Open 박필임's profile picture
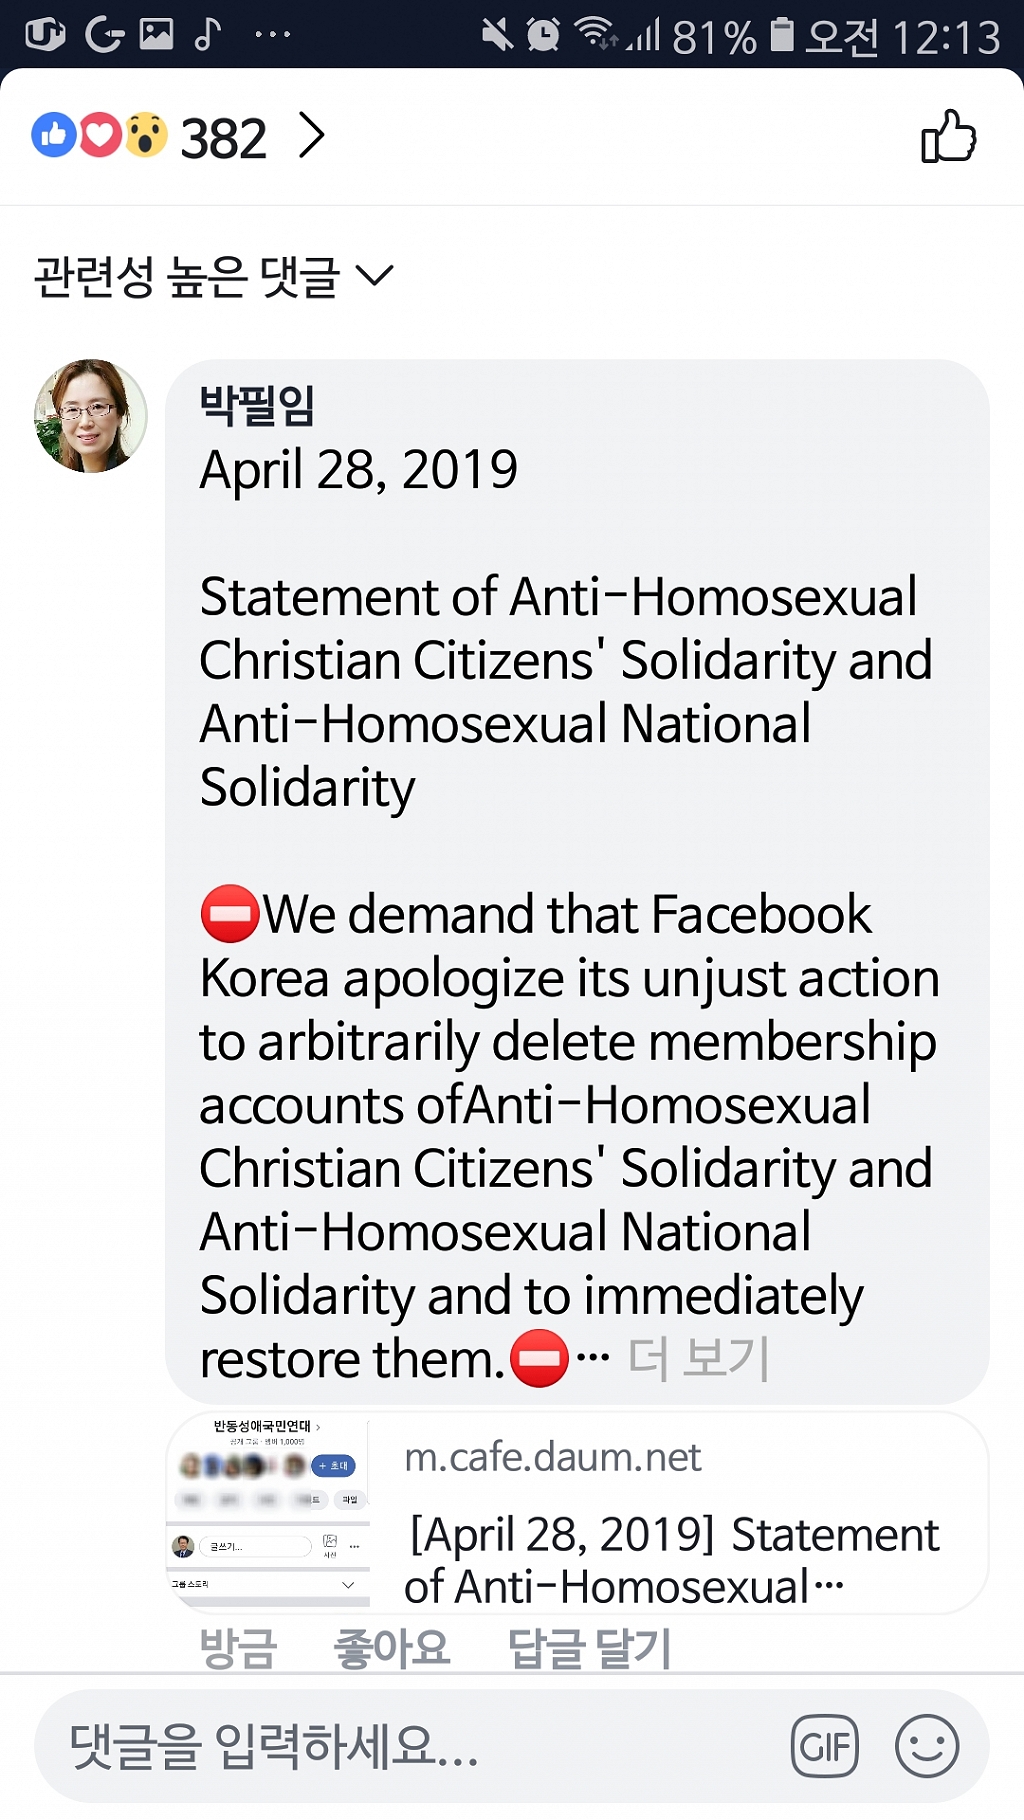 coord(91,416)
